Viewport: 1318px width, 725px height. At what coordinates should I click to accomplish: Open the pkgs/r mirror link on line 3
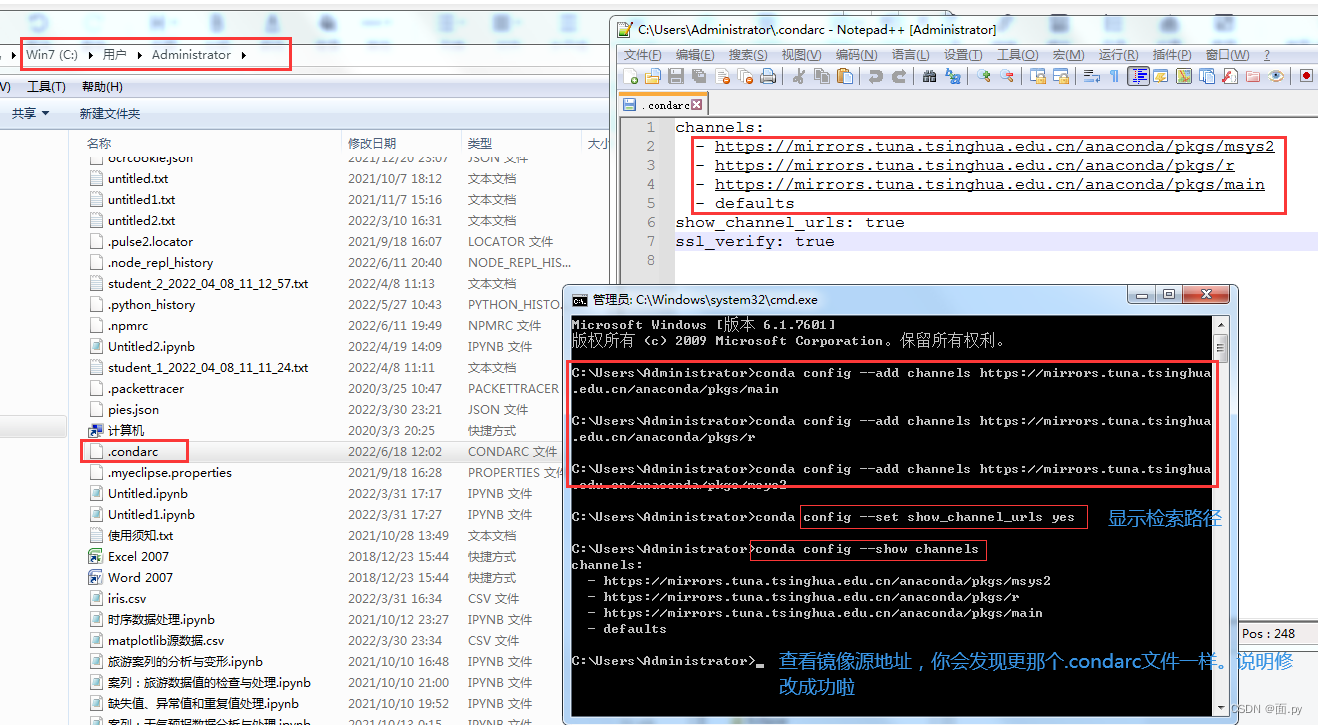(x=974, y=165)
